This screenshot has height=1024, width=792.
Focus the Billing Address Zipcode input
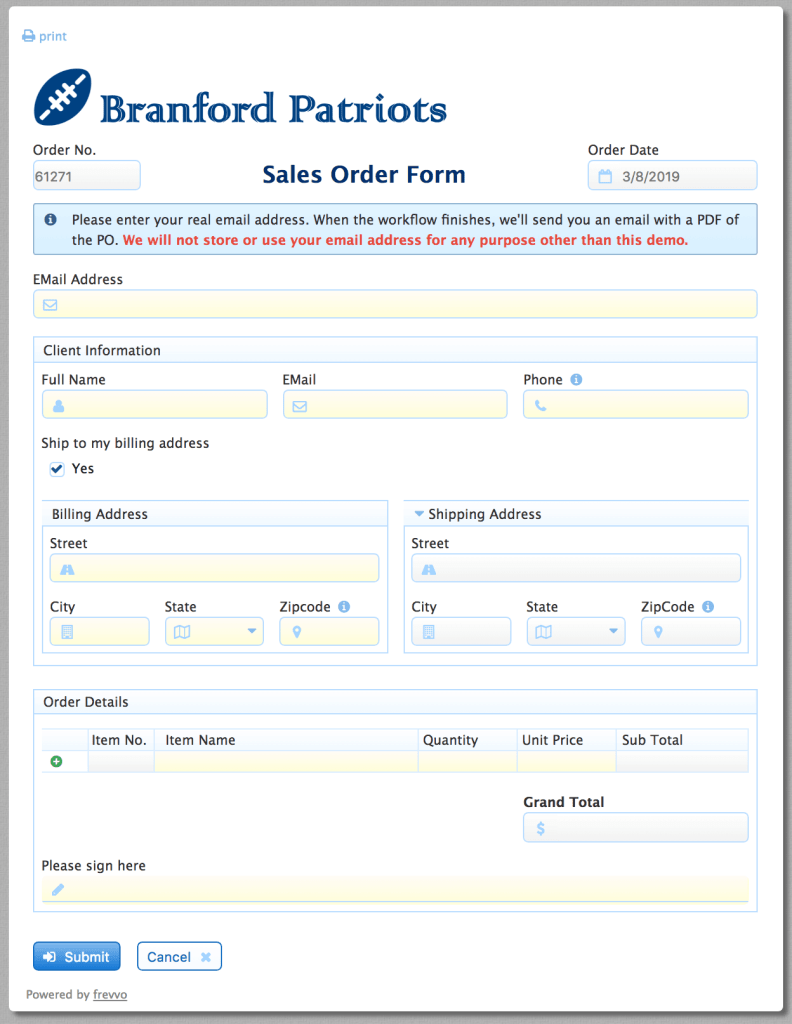click(329, 632)
